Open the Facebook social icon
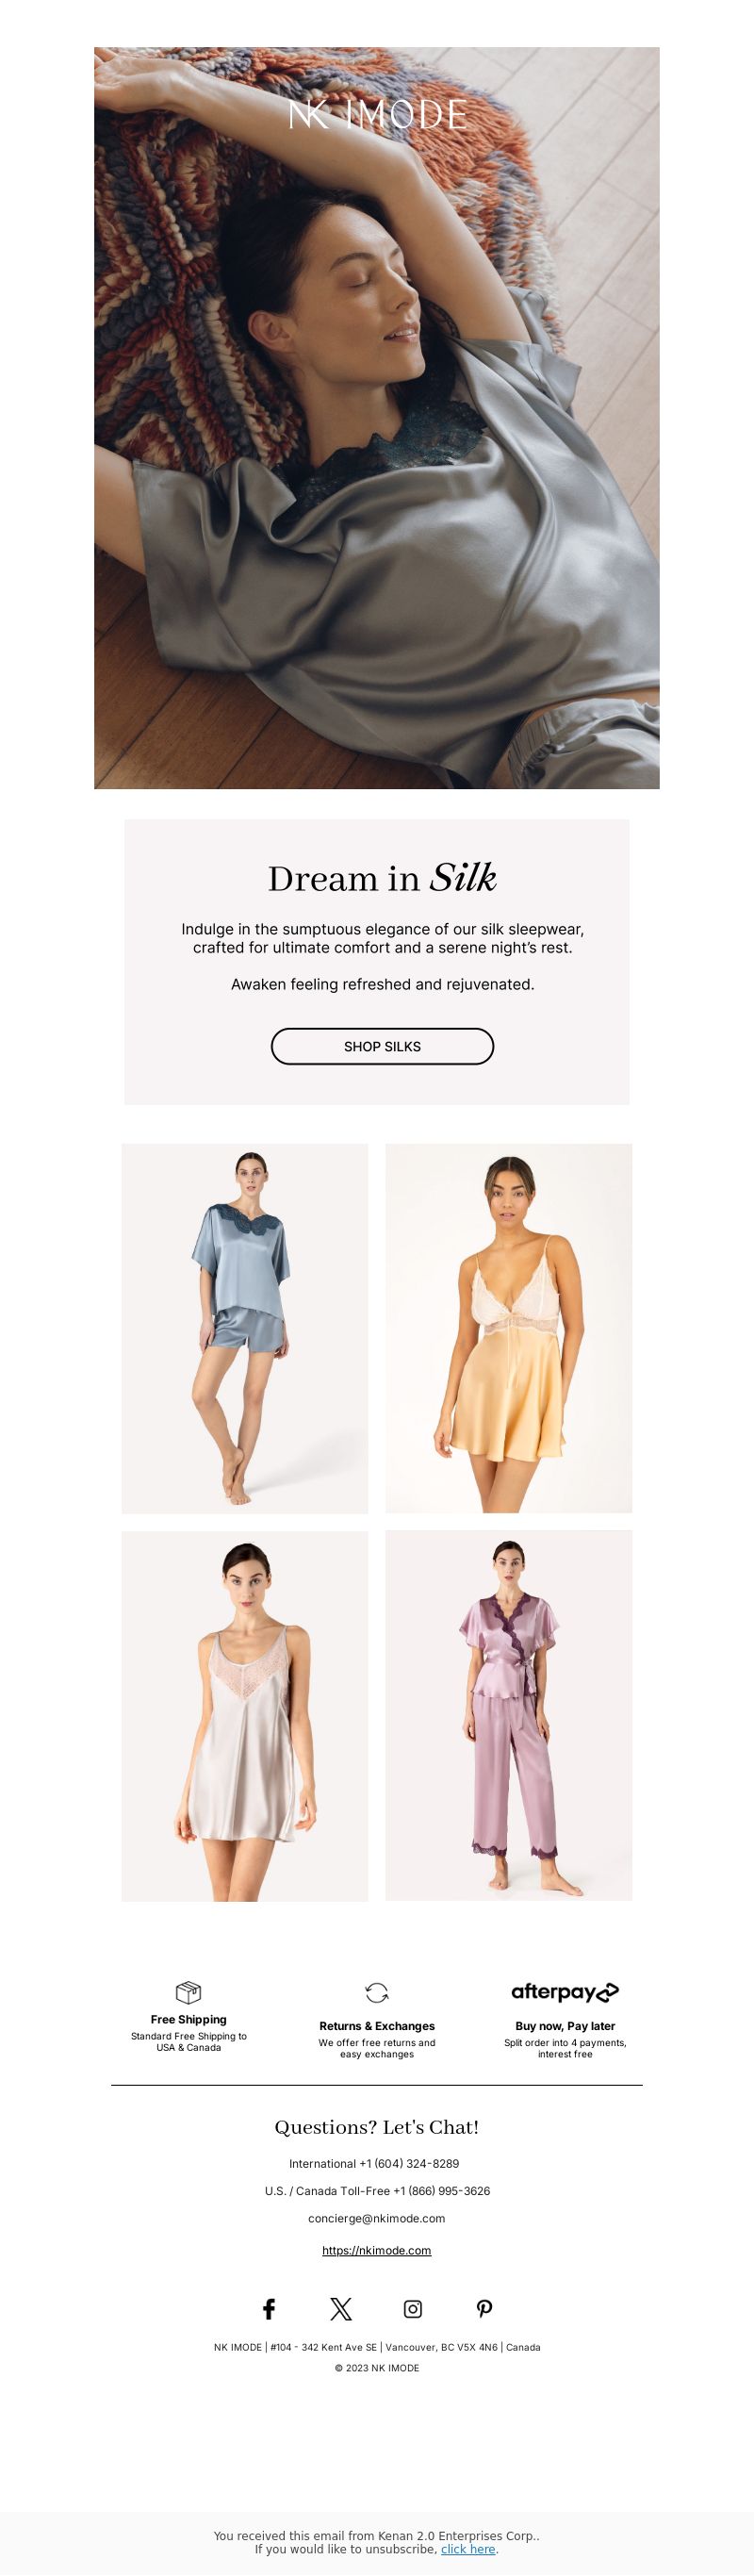 (269, 2309)
